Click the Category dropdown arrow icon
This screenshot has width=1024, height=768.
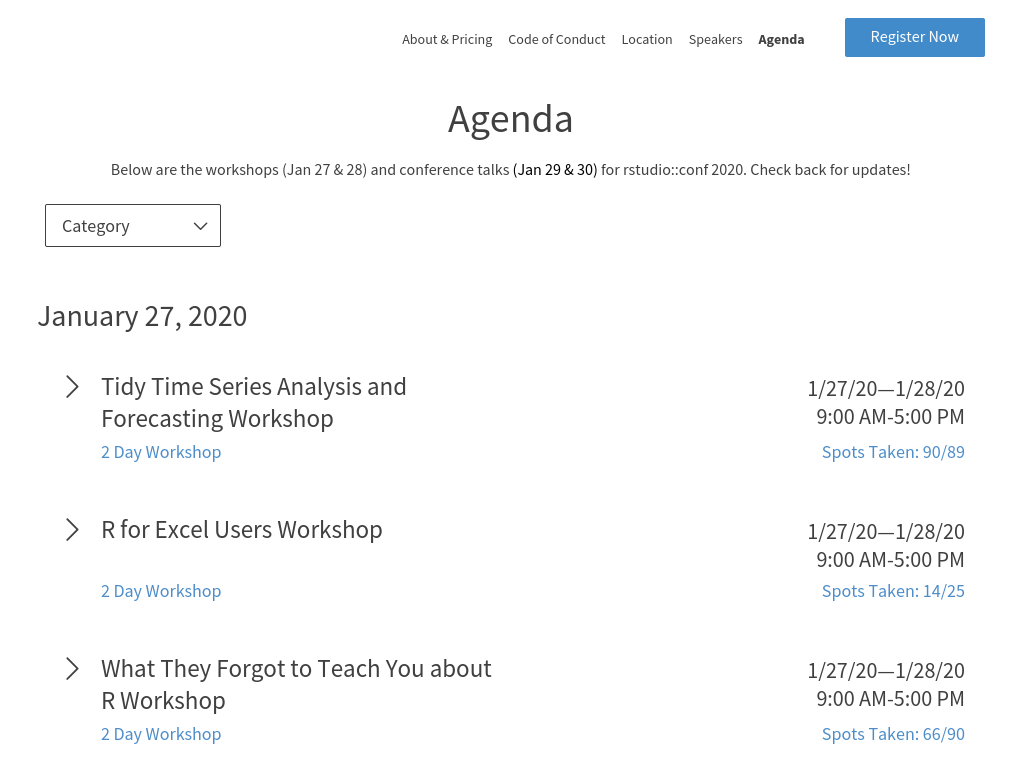coord(200,226)
